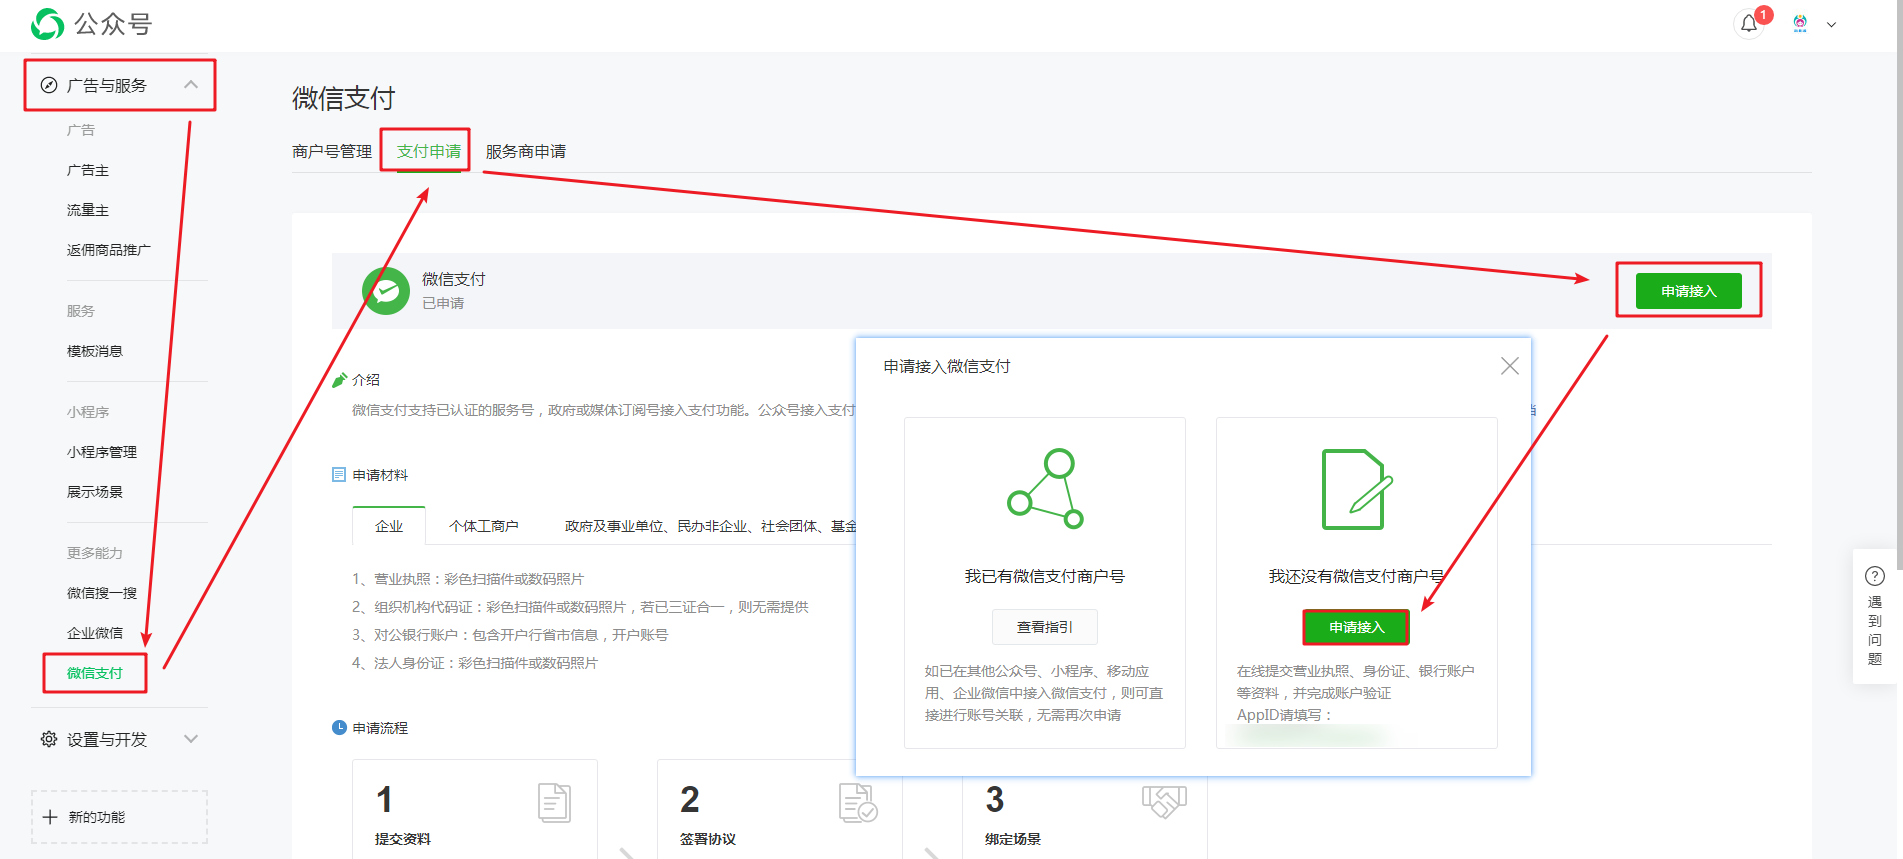Viewport: 1903px width, 859px height.
Task: Collapse the 广告与服务 section chevron
Action: [x=191, y=85]
